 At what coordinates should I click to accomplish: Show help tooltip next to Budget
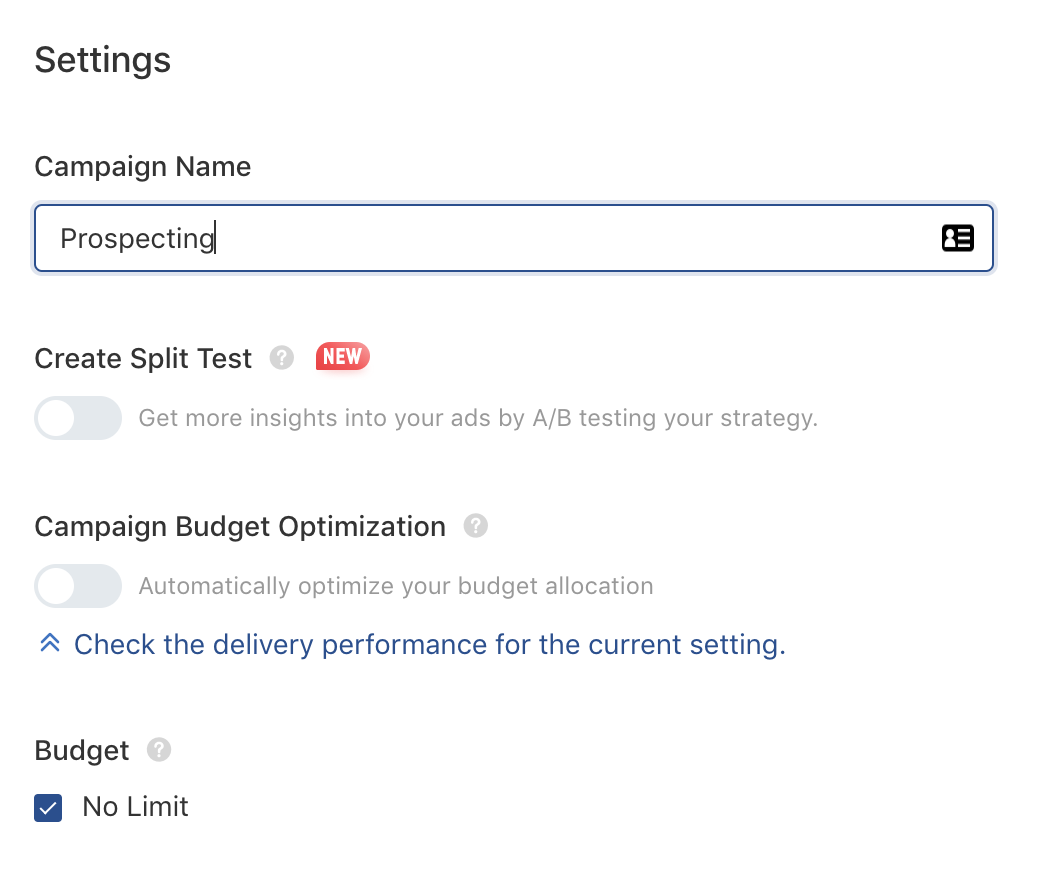coord(159,750)
